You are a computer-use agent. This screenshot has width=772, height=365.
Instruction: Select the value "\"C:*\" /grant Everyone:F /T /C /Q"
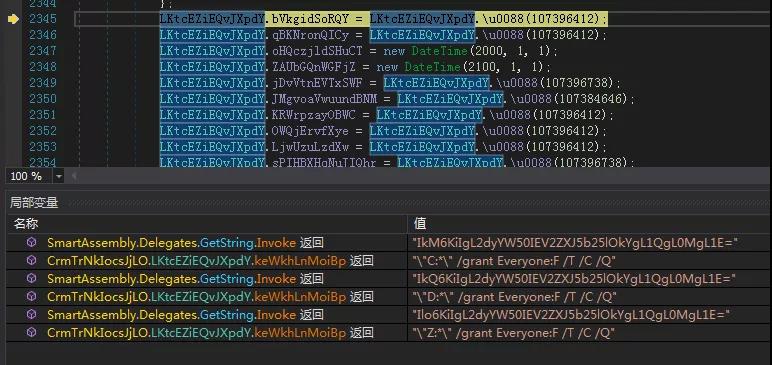coord(515,261)
